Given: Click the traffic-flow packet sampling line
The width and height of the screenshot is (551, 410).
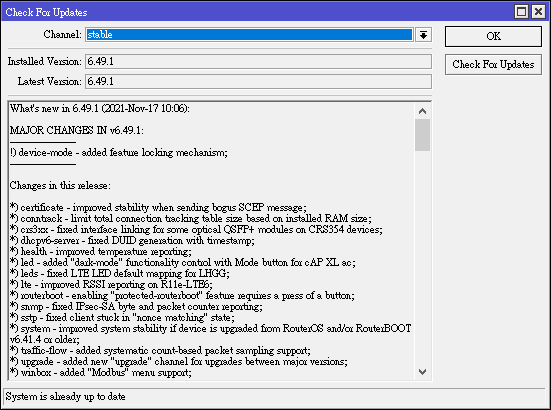Looking at the screenshot, I should 160,350.
